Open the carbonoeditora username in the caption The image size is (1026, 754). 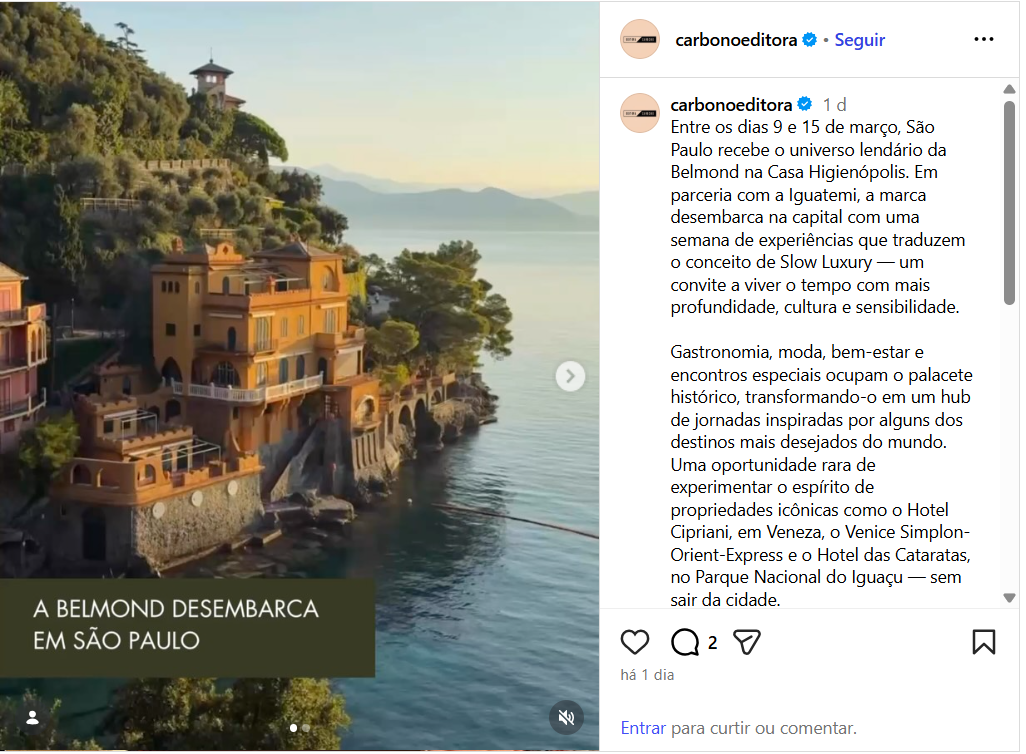pyautogui.click(x=731, y=104)
